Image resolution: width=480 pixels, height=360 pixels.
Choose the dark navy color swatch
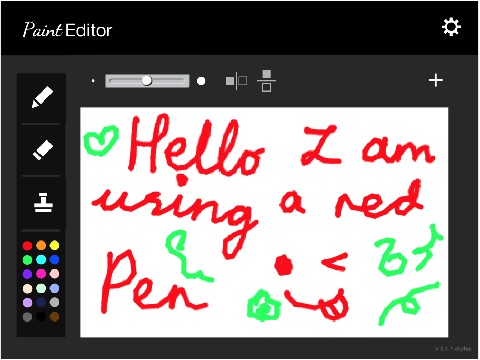point(41,302)
